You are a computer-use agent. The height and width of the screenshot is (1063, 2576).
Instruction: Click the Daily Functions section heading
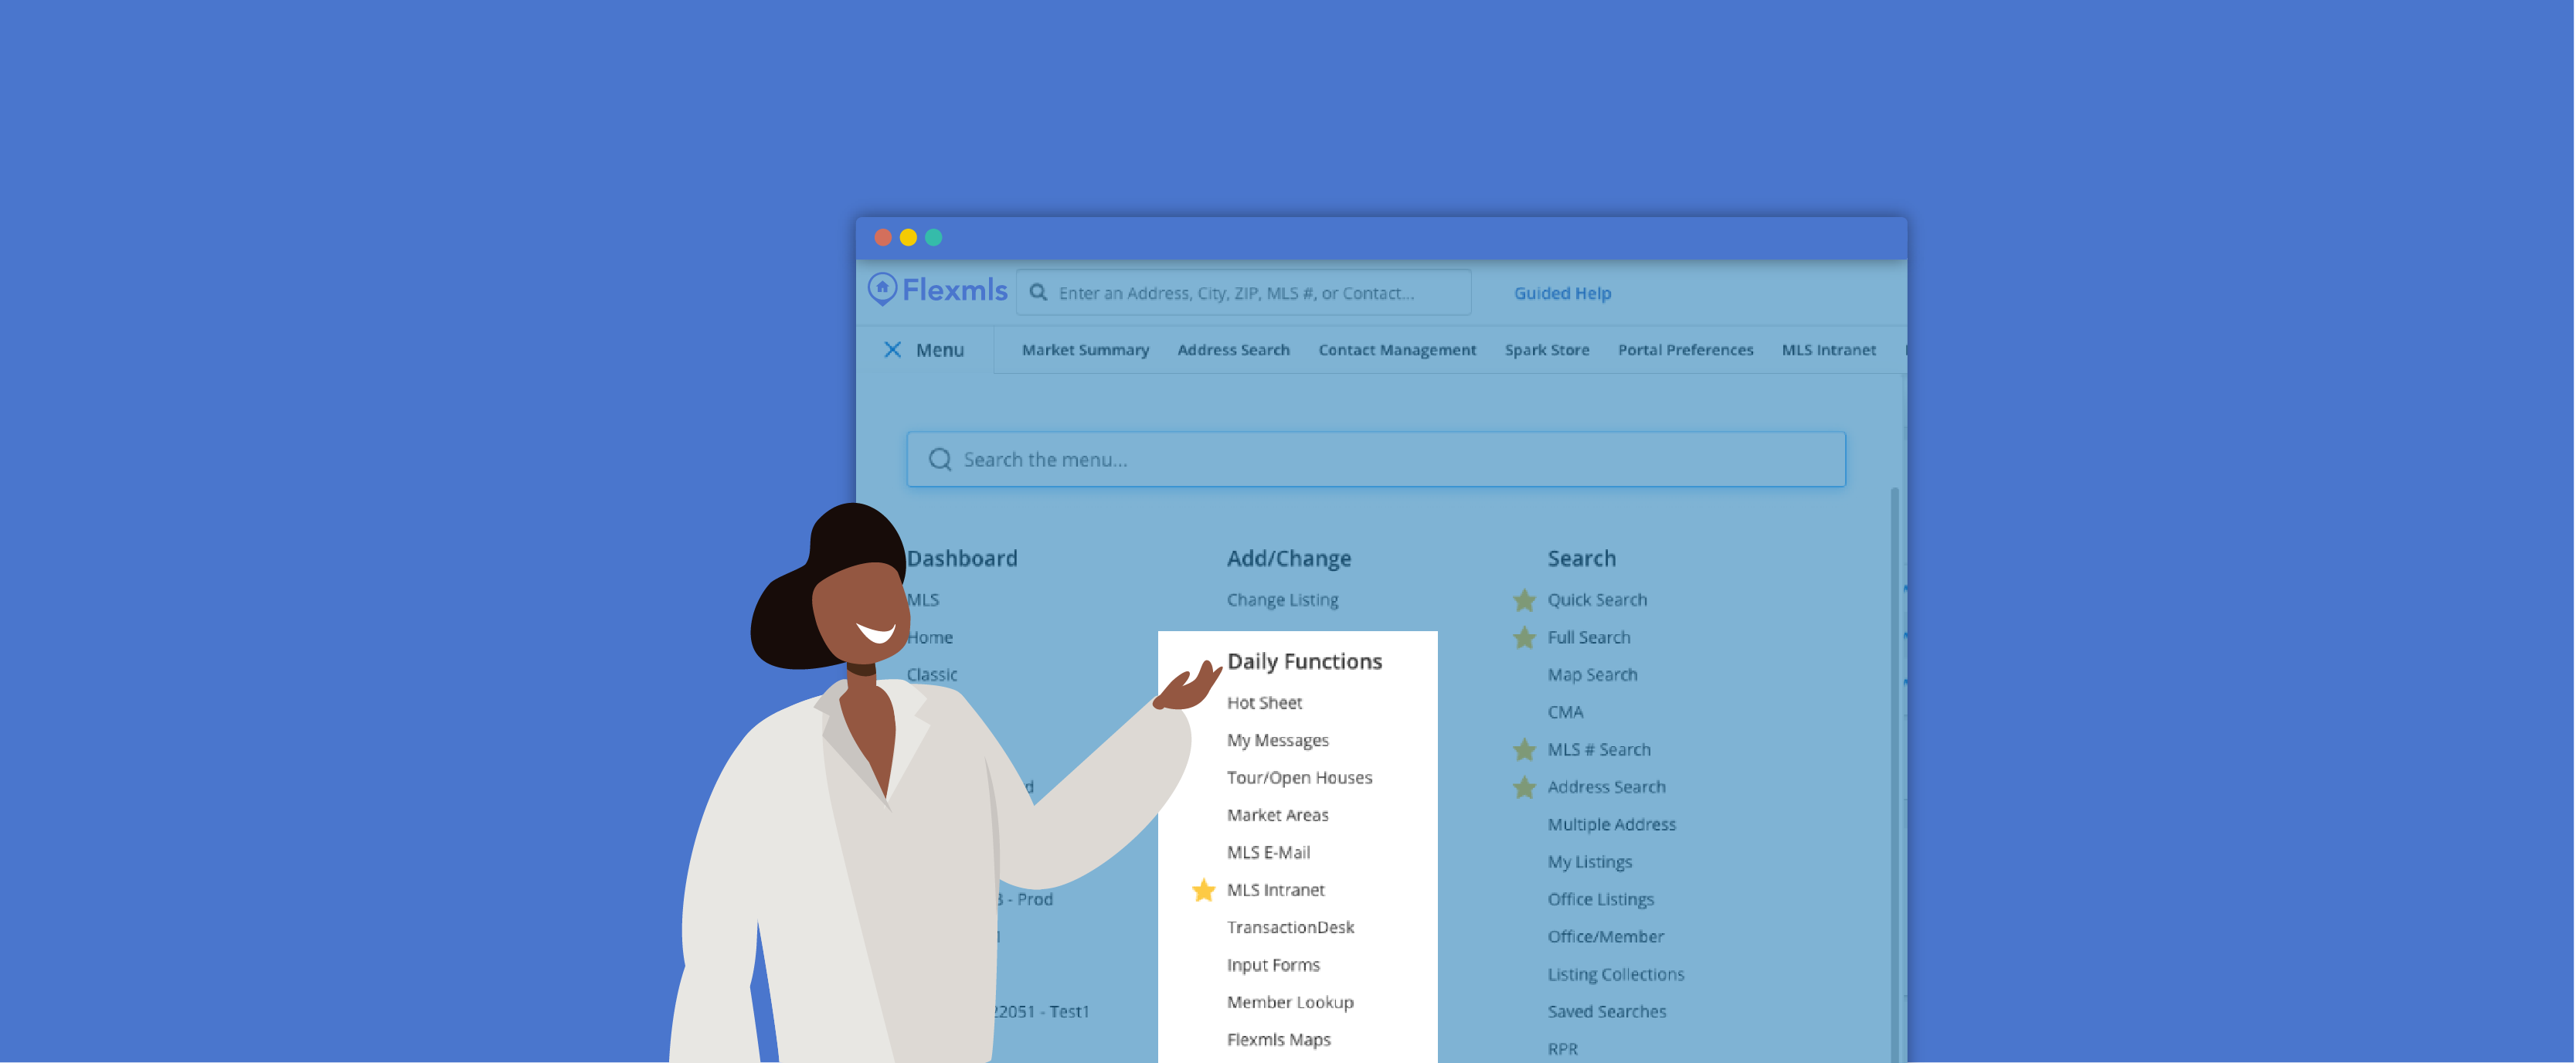1304,661
